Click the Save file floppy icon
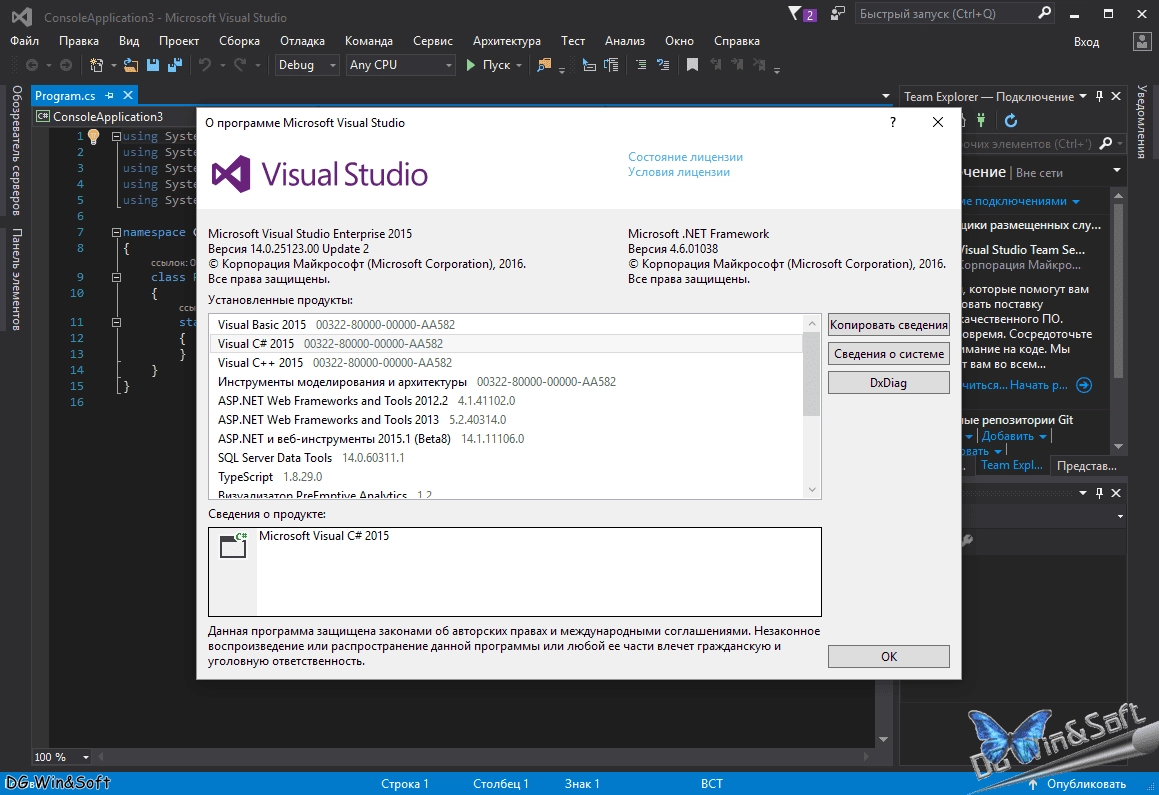 (x=153, y=65)
